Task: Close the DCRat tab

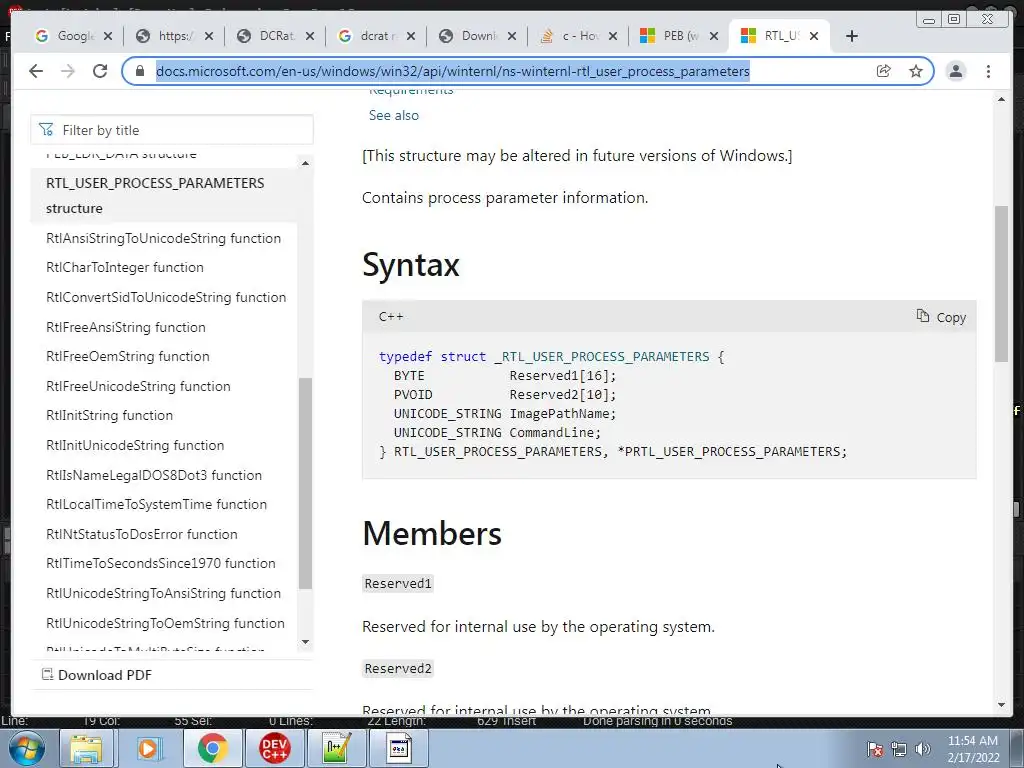Action: pyautogui.click(x=310, y=36)
